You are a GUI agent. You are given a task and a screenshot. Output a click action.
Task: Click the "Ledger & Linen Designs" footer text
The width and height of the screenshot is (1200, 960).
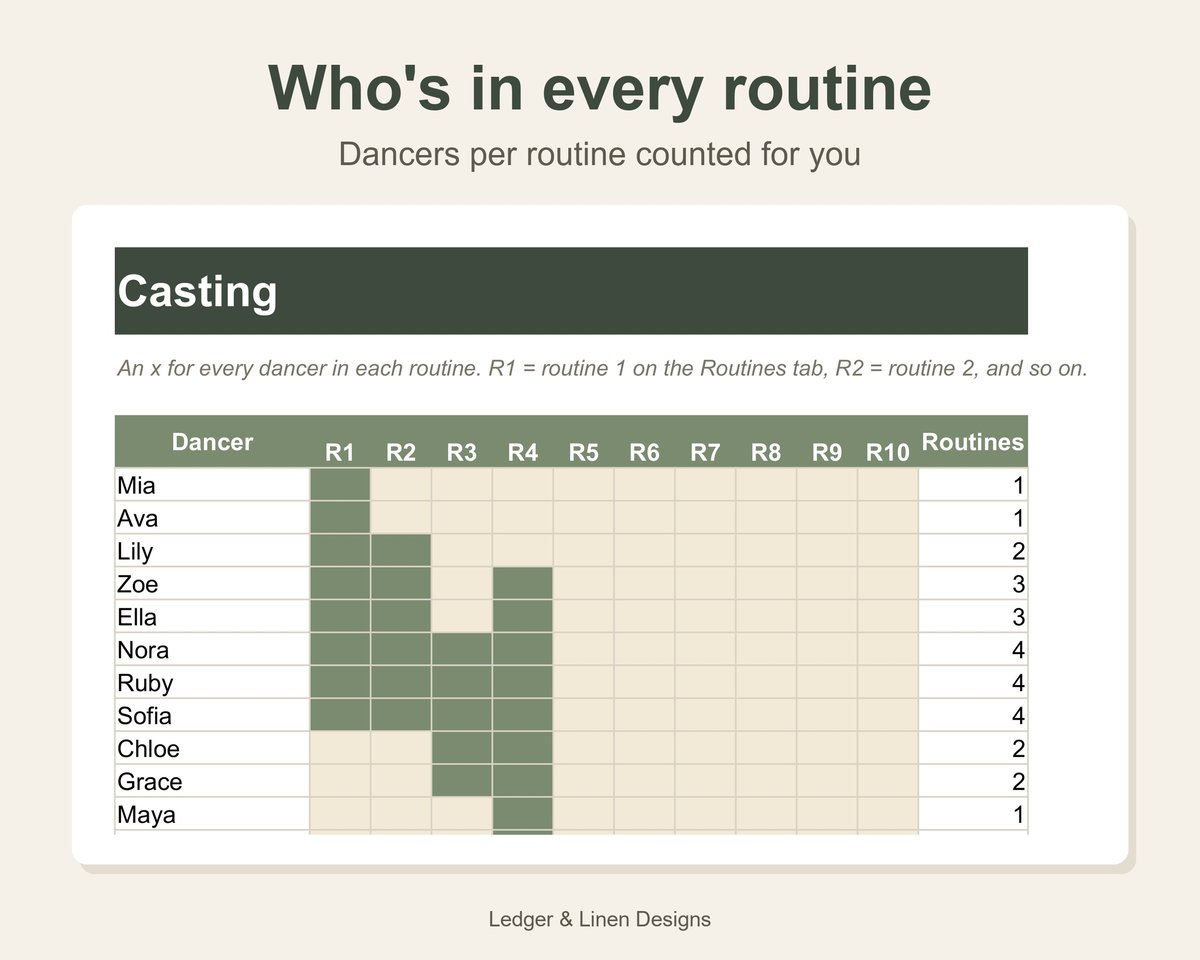click(600, 919)
